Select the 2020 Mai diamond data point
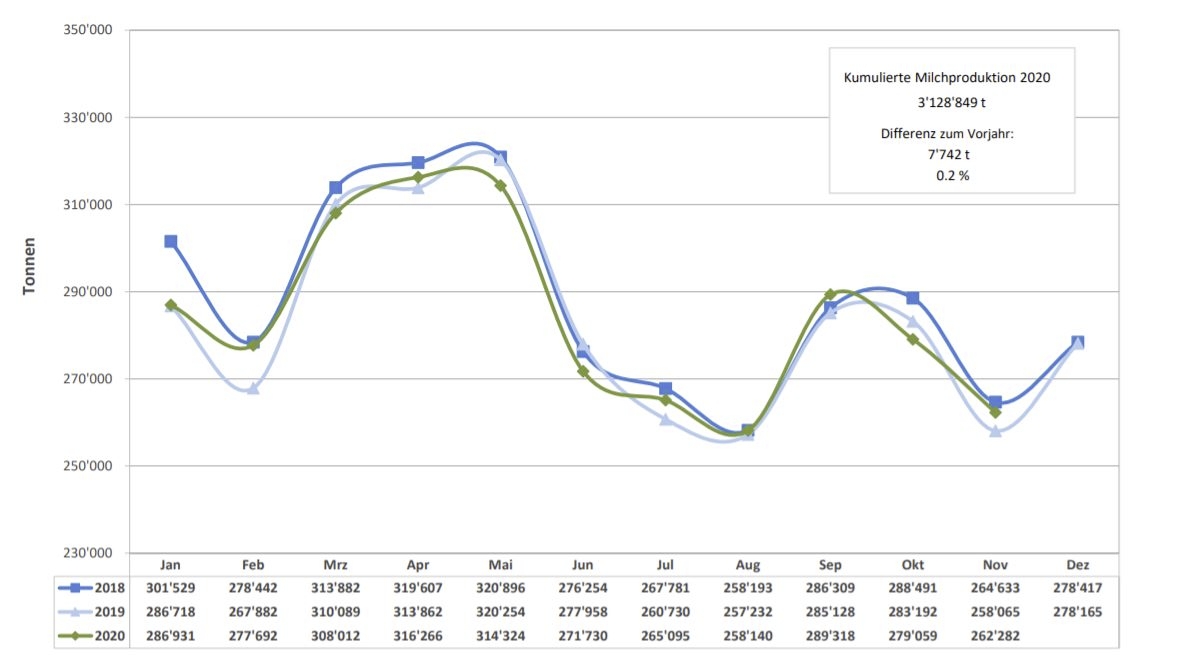 [x=500, y=186]
